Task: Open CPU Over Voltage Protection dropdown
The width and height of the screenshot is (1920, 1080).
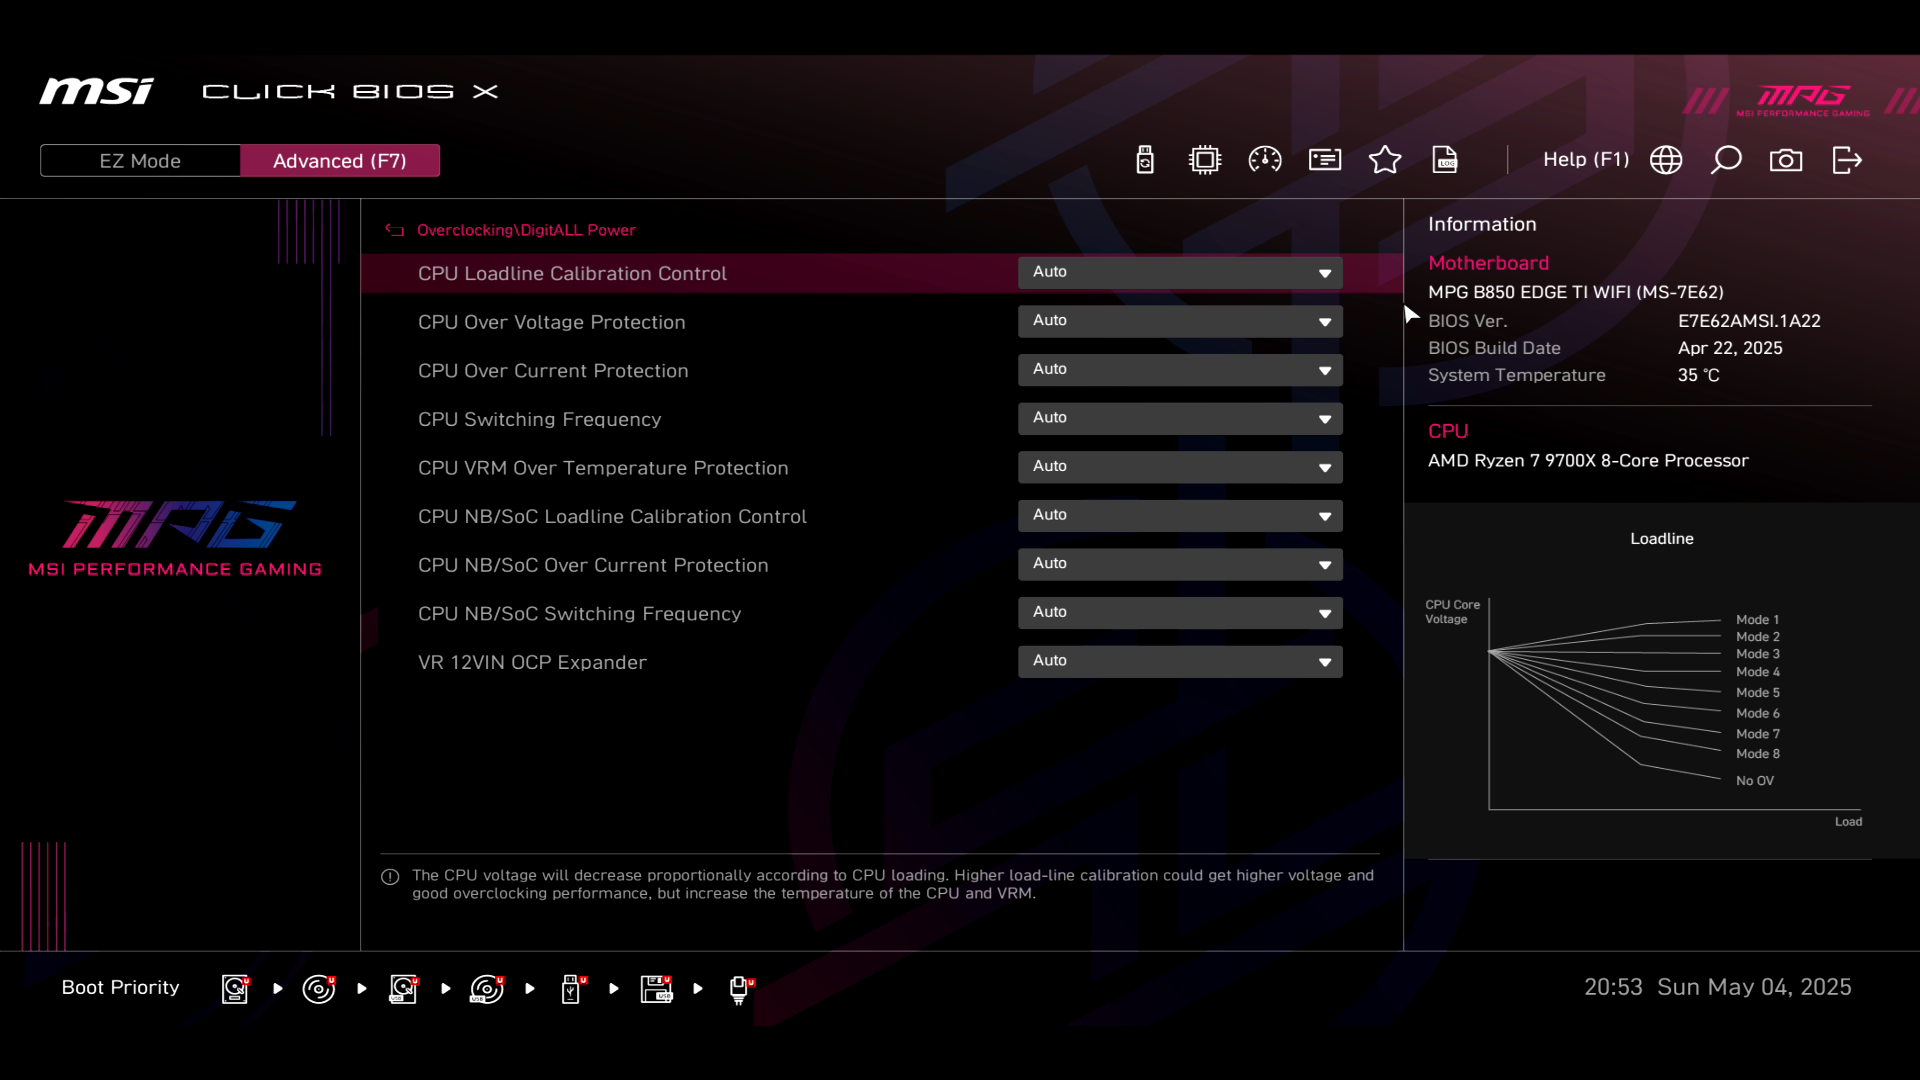Action: click(x=1180, y=321)
